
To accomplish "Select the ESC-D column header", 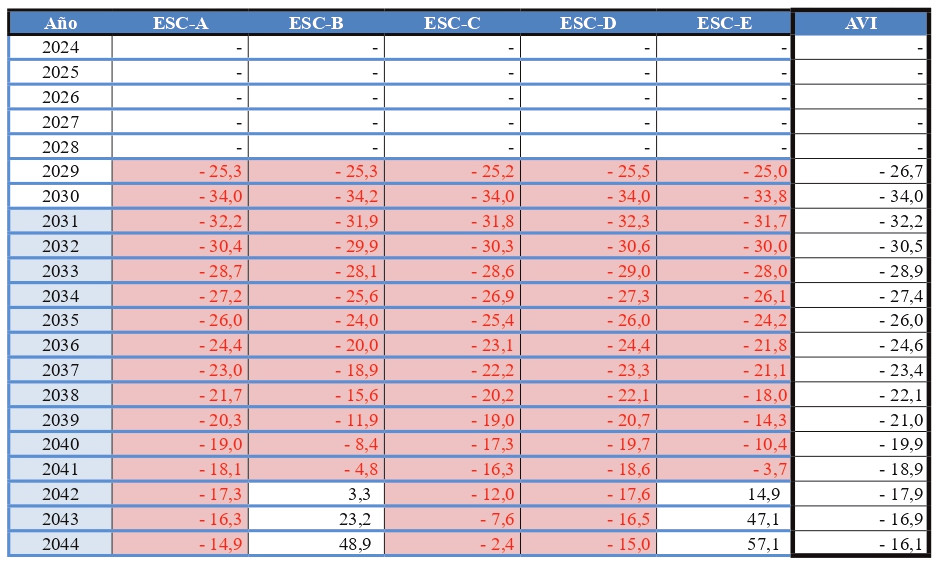I will 588,23.
